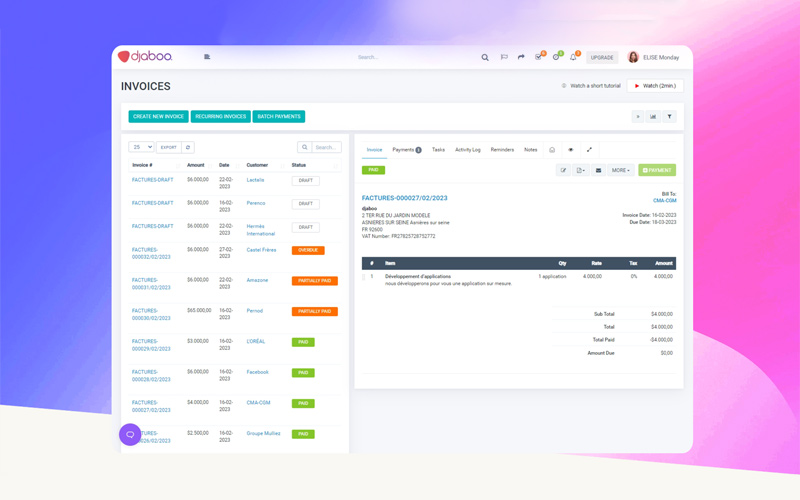The image size is (800, 500).
Task: Click the edit invoice pencil icon
Action: (x=563, y=170)
